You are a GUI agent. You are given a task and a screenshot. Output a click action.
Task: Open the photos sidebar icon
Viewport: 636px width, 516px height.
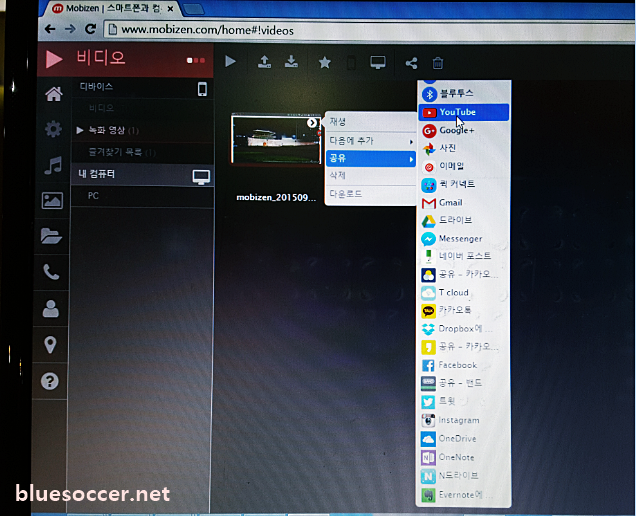(52, 200)
